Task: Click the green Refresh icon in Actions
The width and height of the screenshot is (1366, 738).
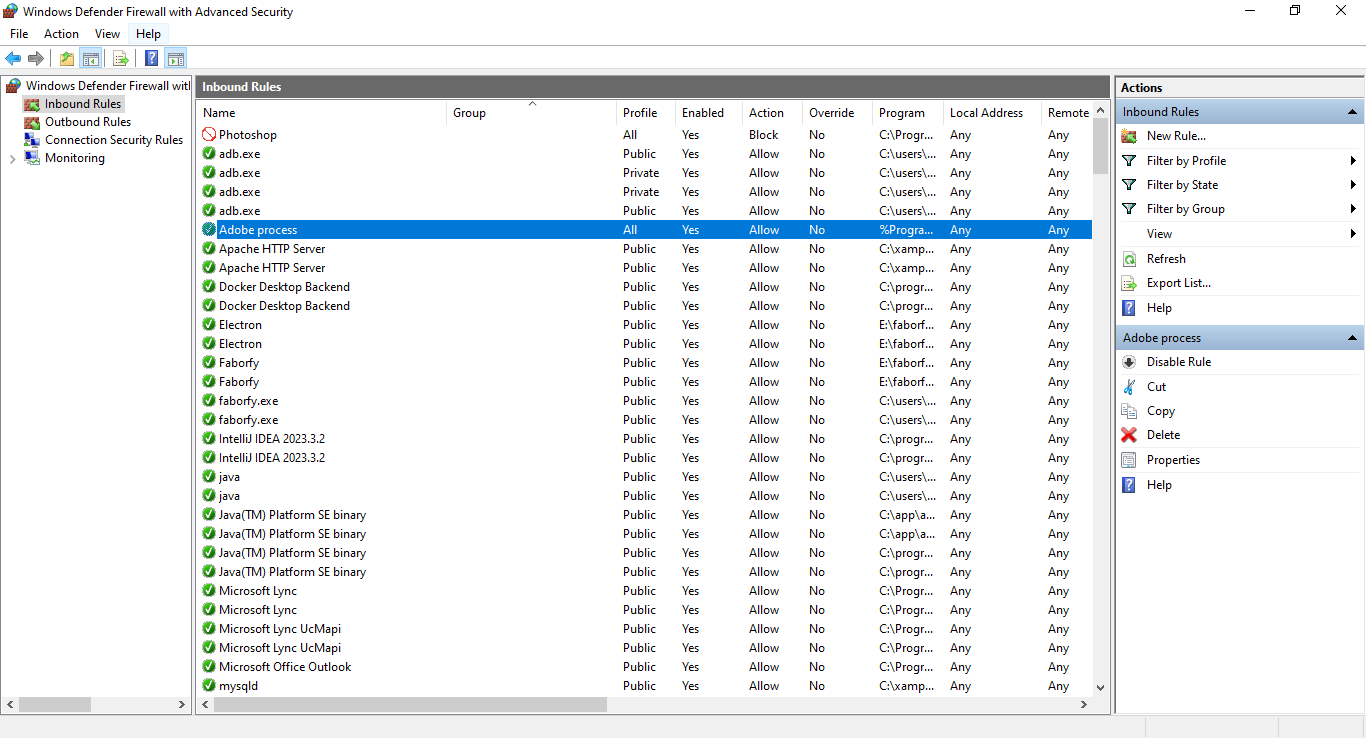Action: (1129, 259)
